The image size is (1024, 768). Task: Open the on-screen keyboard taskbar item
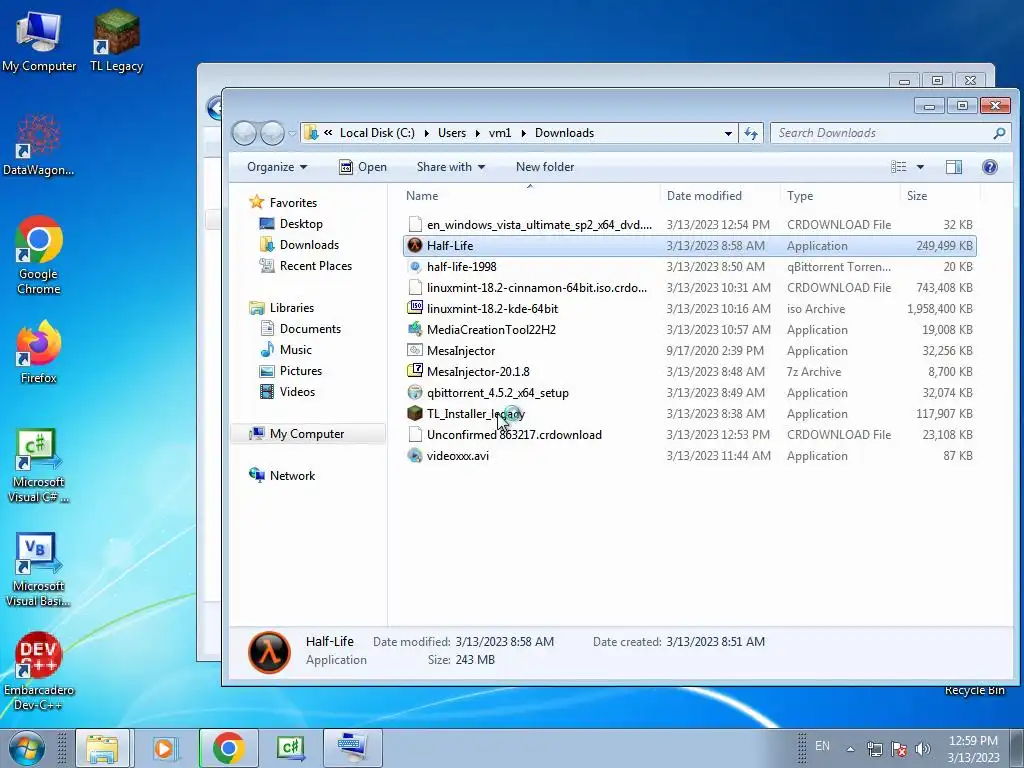353,748
